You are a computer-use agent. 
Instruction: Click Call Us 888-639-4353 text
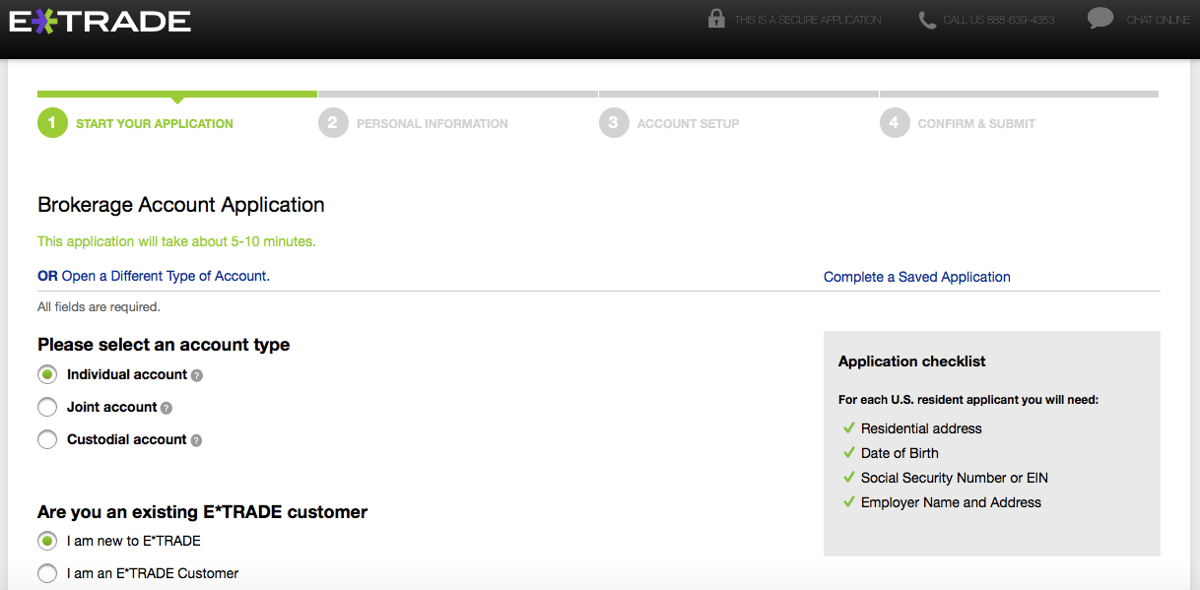998,20
